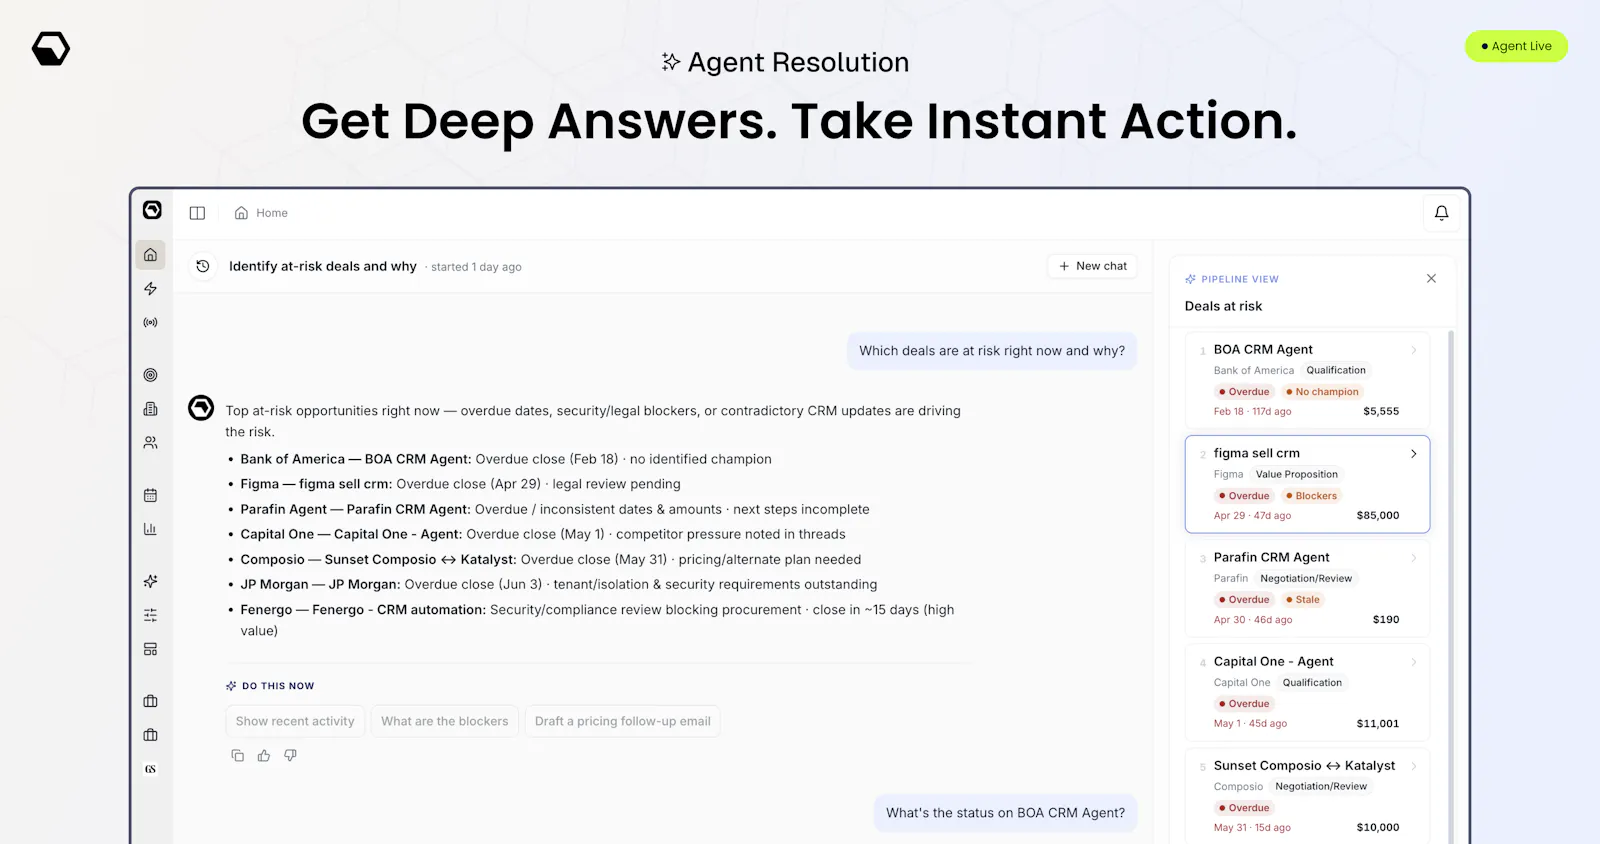Toggle the sidebar panel icon
1600x844 pixels.
tap(197, 213)
